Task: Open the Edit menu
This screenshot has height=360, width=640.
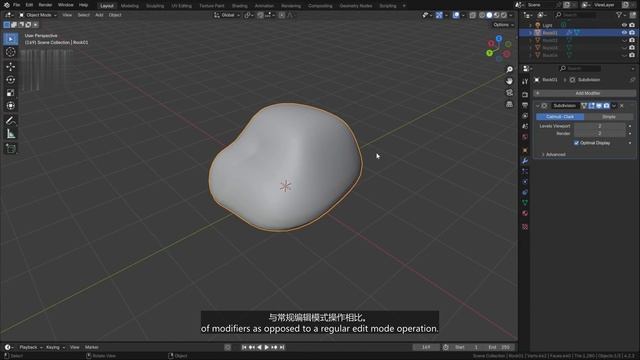Action: click(x=29, y=5)
